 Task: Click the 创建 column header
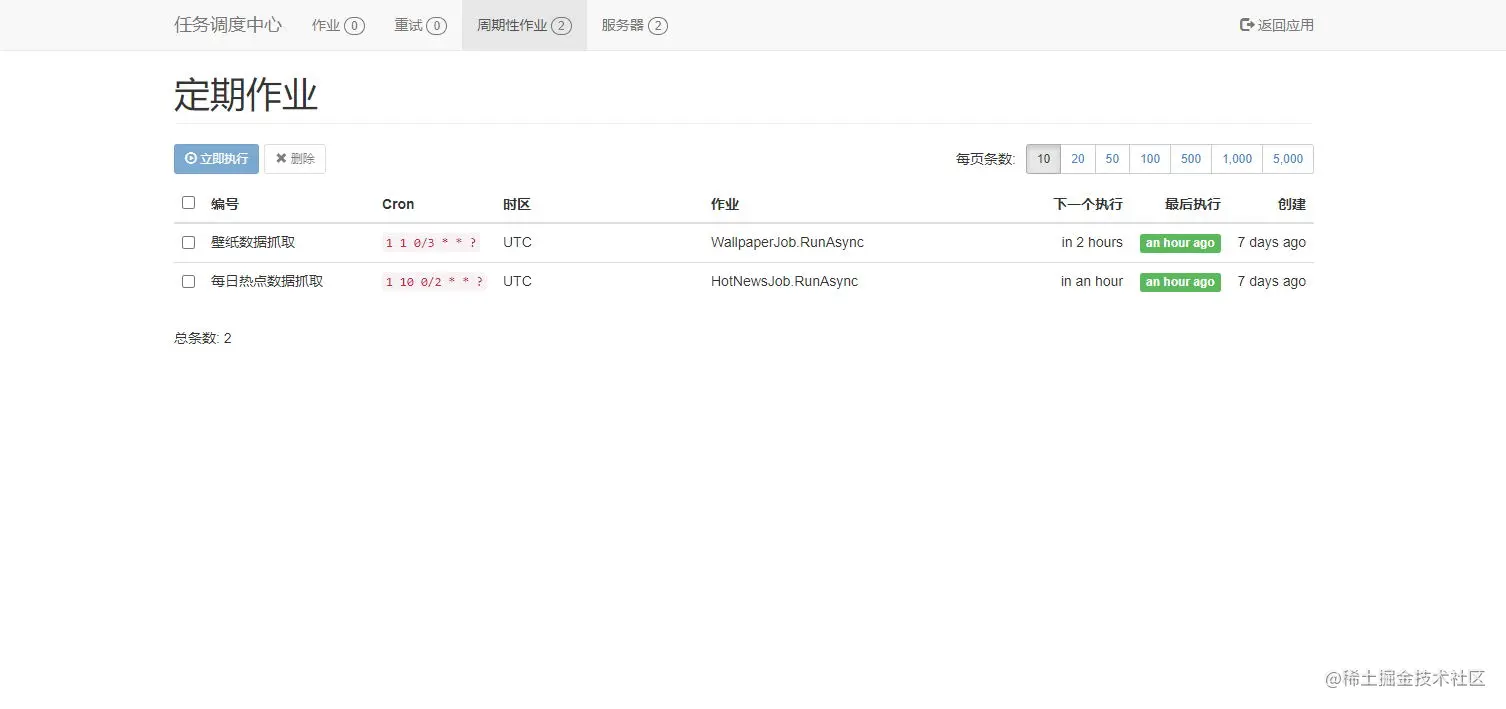pos(1292,204)
